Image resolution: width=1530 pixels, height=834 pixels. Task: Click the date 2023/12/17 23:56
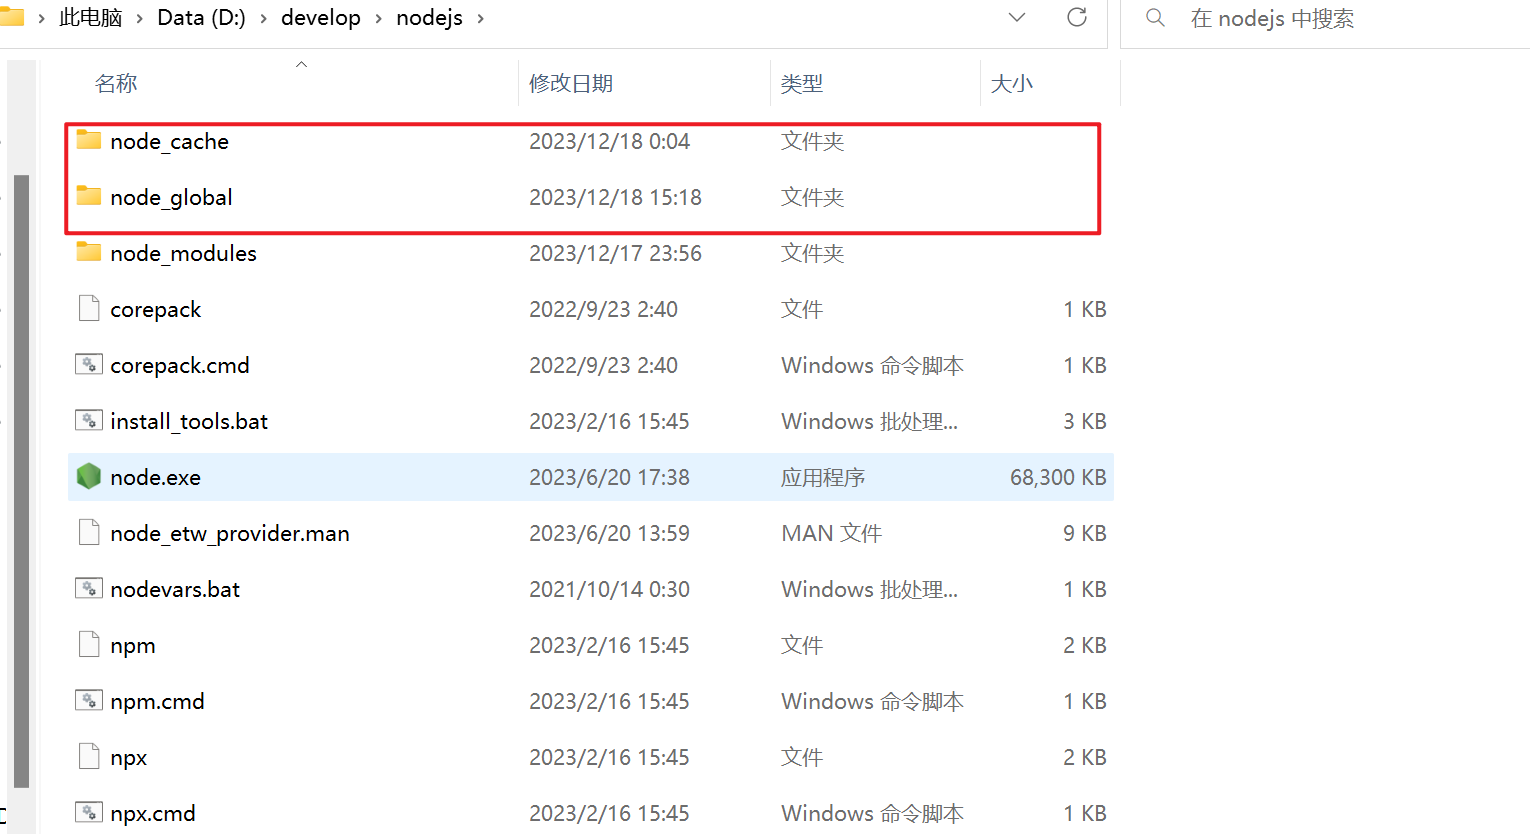click(616, 253)
